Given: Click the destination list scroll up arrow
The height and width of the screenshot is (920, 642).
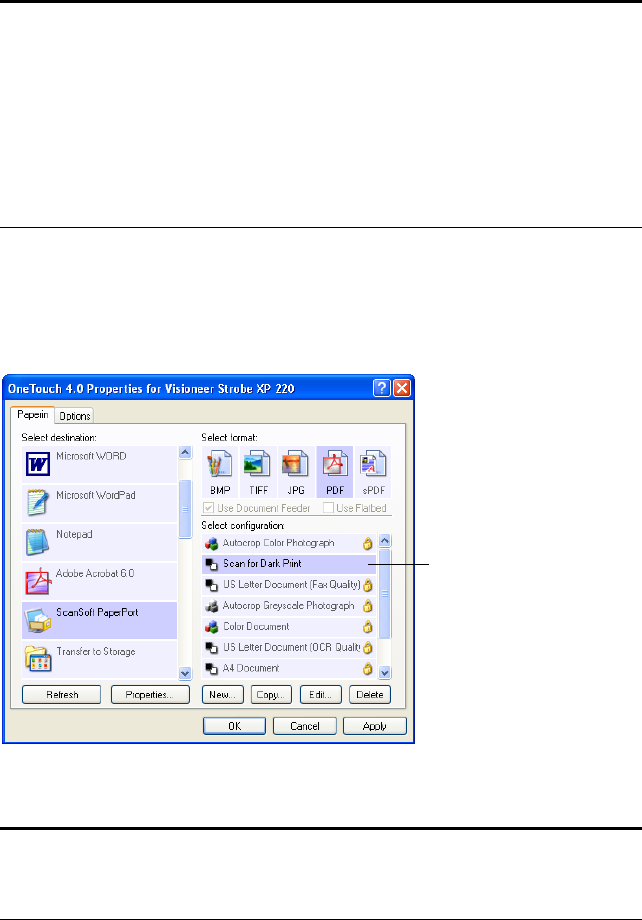Looking at the screenshot, I should click(185, 452).
